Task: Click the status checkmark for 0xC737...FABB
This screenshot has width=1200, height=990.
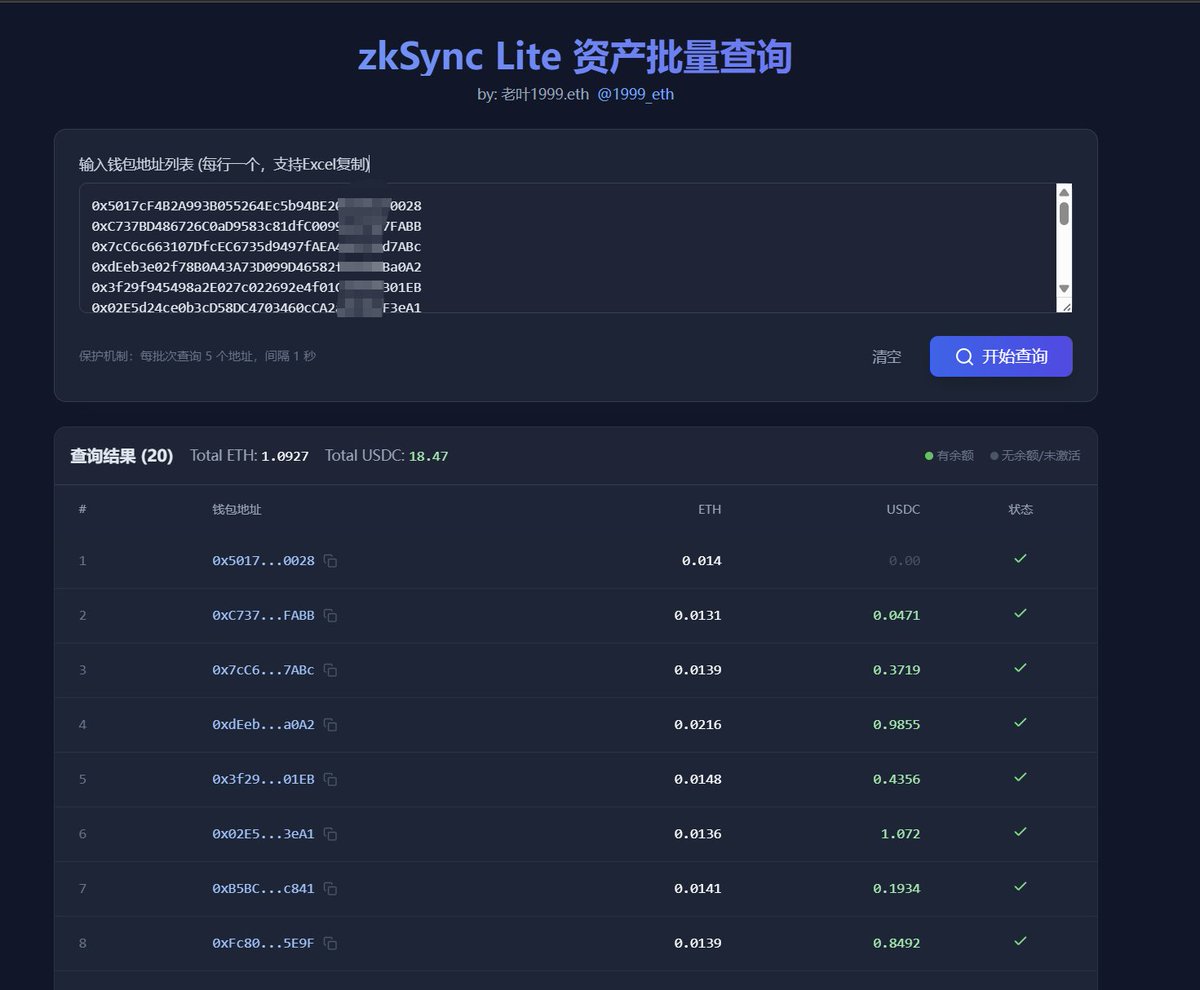Action: pyautogui.click(x=1020, y=613)
